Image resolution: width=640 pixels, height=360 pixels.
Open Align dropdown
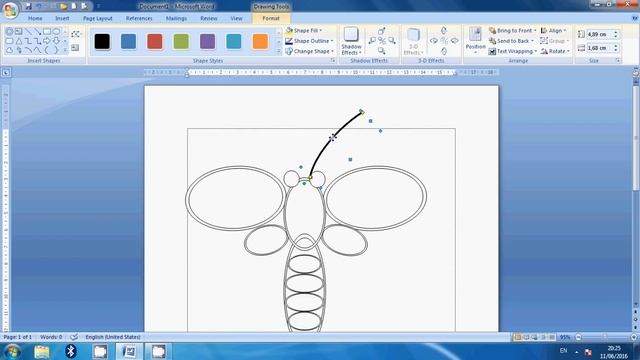pos(553,31)
